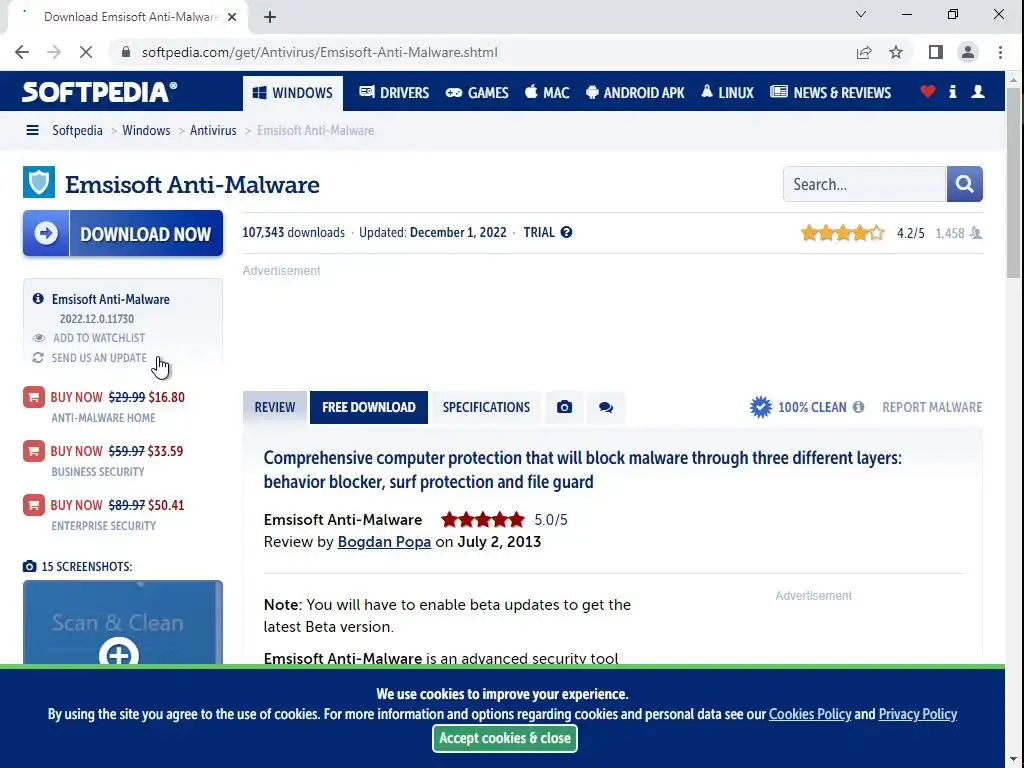Click Softpedia in the breadcrumb
Screen dimensions: 1024x768
[x=77, y=130]
